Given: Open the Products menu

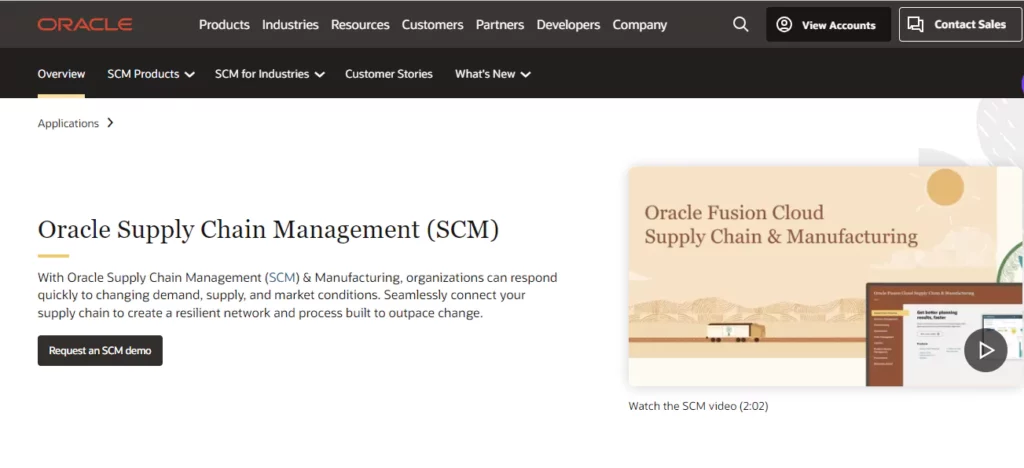Looking at the screenshot, I should [224, 25].
